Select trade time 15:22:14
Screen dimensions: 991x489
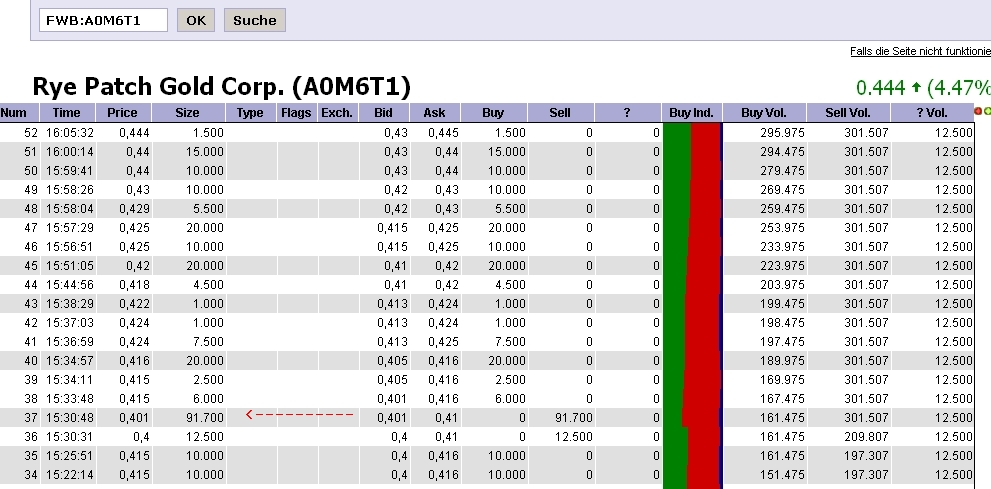tap(70, 474)
